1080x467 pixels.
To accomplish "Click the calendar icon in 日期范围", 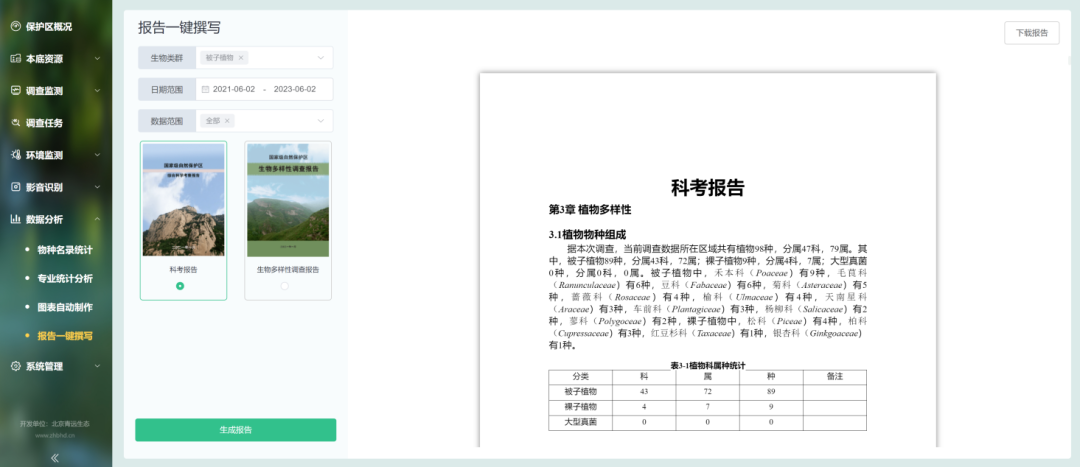I will [x=205, y=90].
